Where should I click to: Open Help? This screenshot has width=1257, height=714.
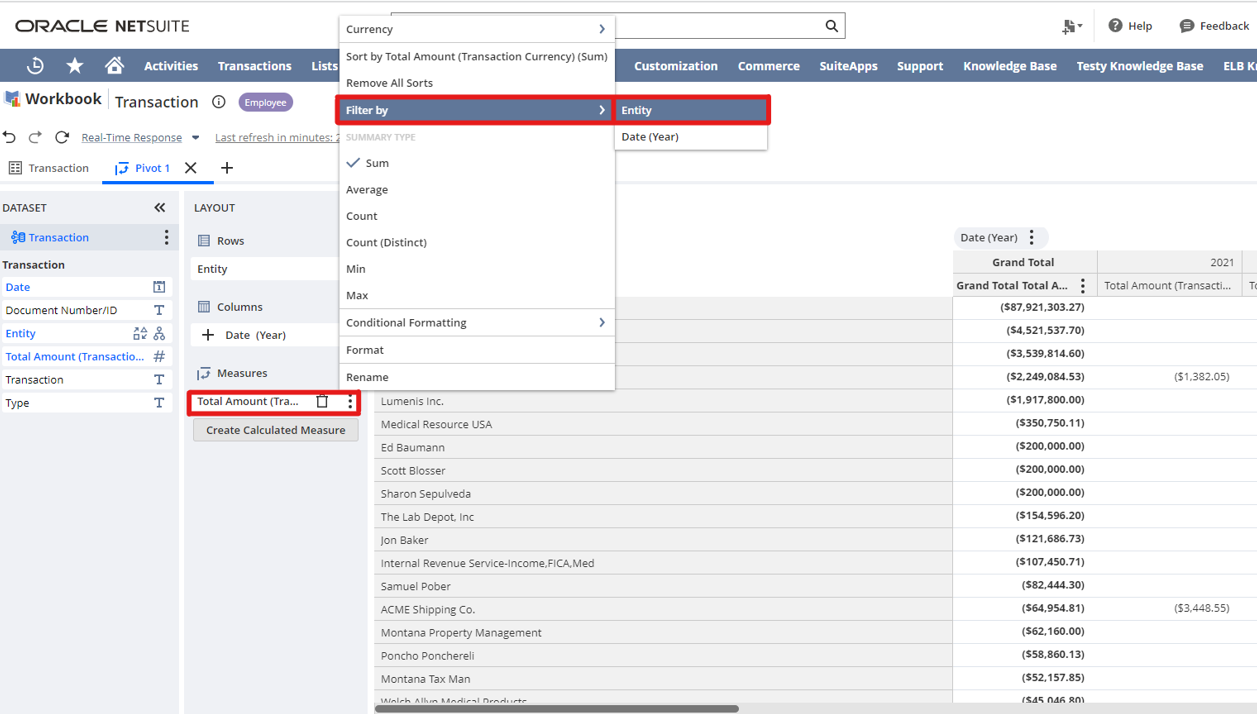pyautogui.click(x=1130, y=26)
